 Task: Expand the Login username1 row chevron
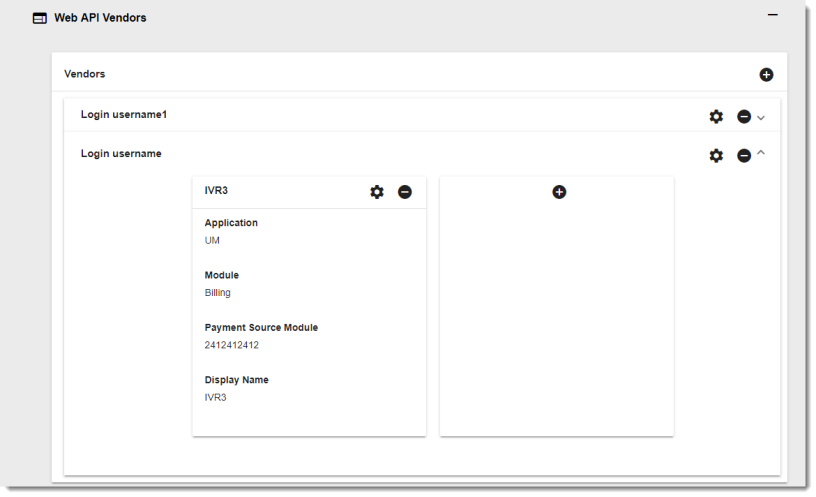pyautogui.click(x=761, y=117)
